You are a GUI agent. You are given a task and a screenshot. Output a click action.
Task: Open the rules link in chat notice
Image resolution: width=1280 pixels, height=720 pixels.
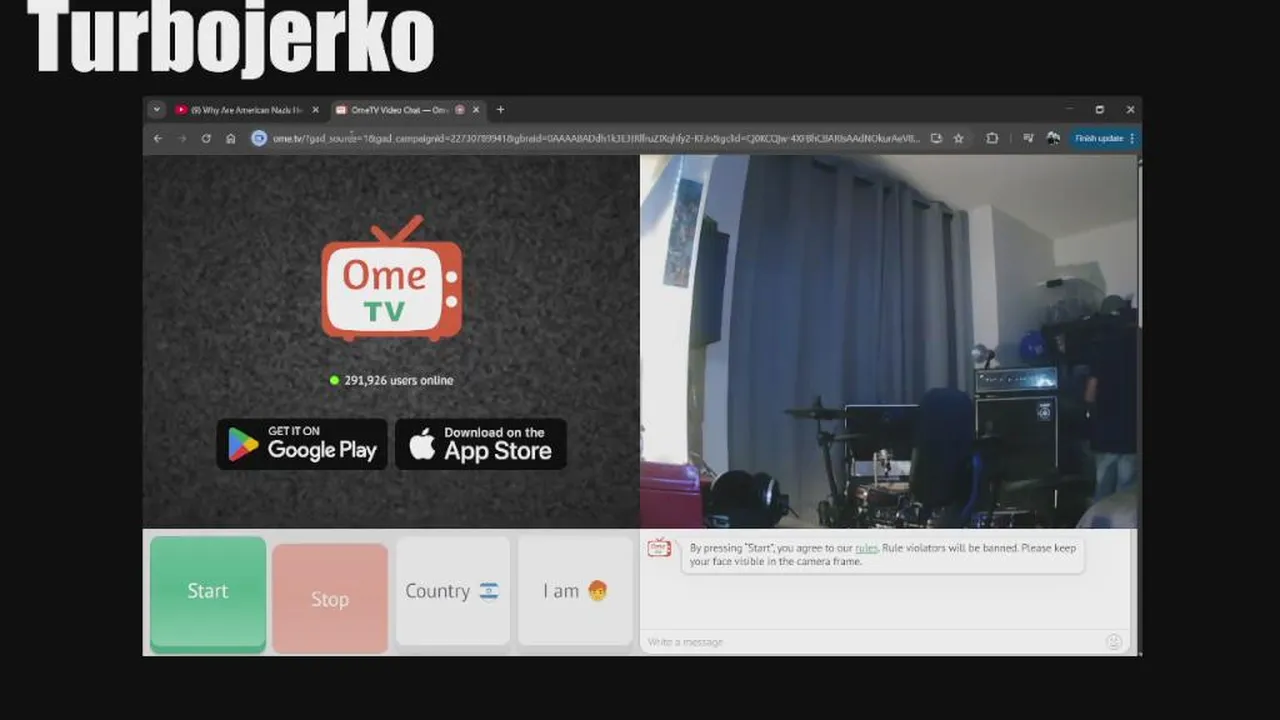pyautogui.click(x=866, y=548)
